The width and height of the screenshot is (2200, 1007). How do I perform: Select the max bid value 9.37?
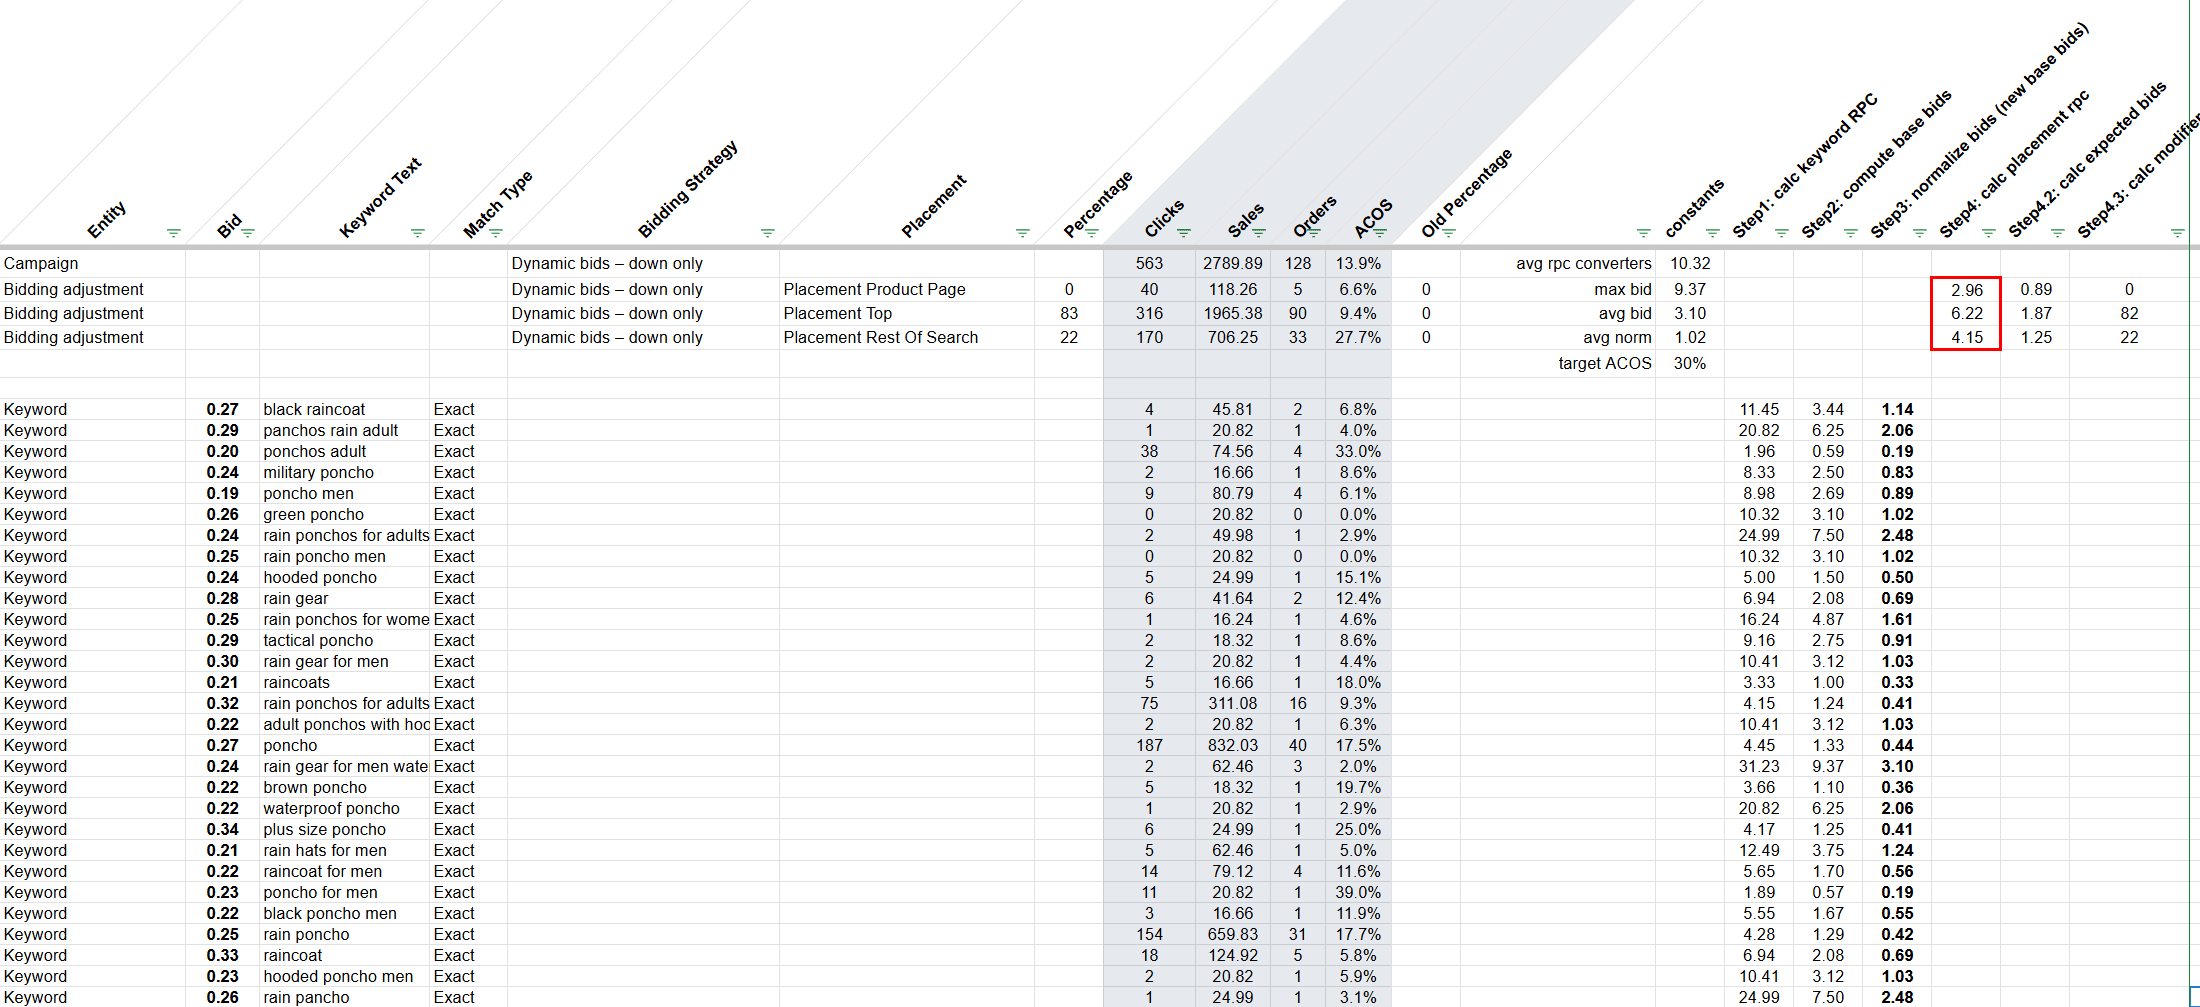tap(1690, 289)
